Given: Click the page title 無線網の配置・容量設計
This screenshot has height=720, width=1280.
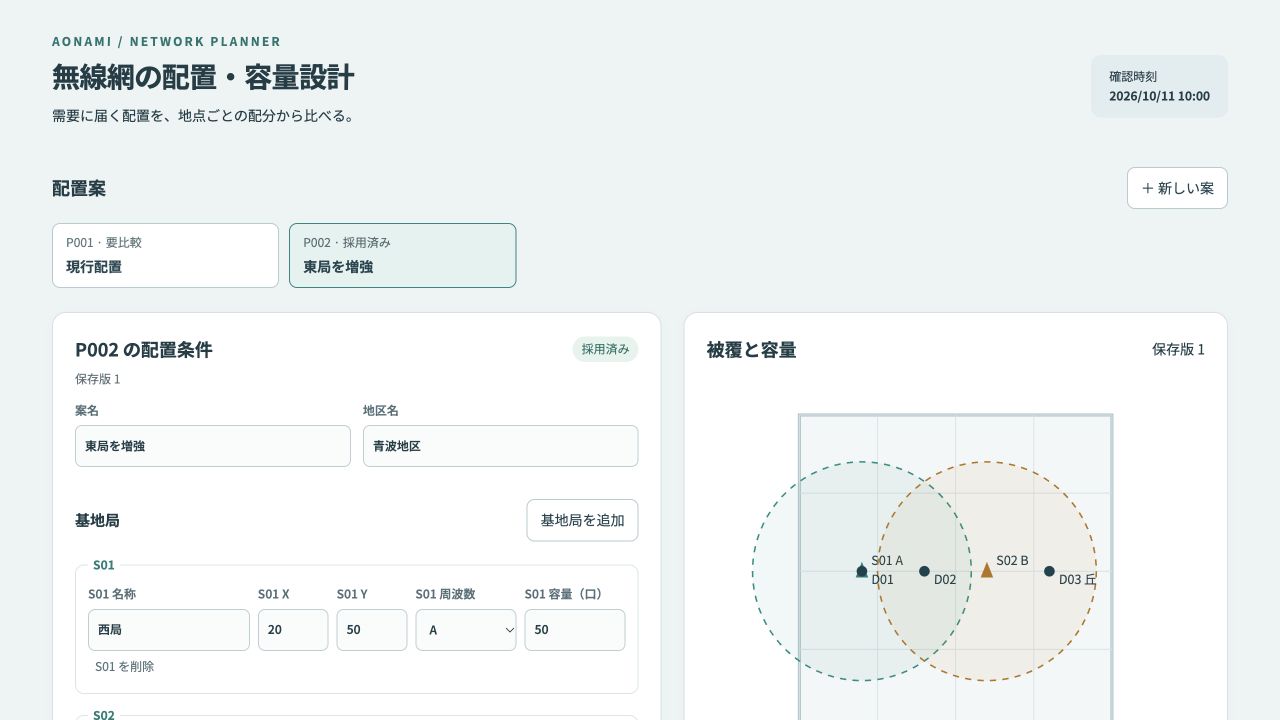Looking at the screenshot, I should click(203, 78).
